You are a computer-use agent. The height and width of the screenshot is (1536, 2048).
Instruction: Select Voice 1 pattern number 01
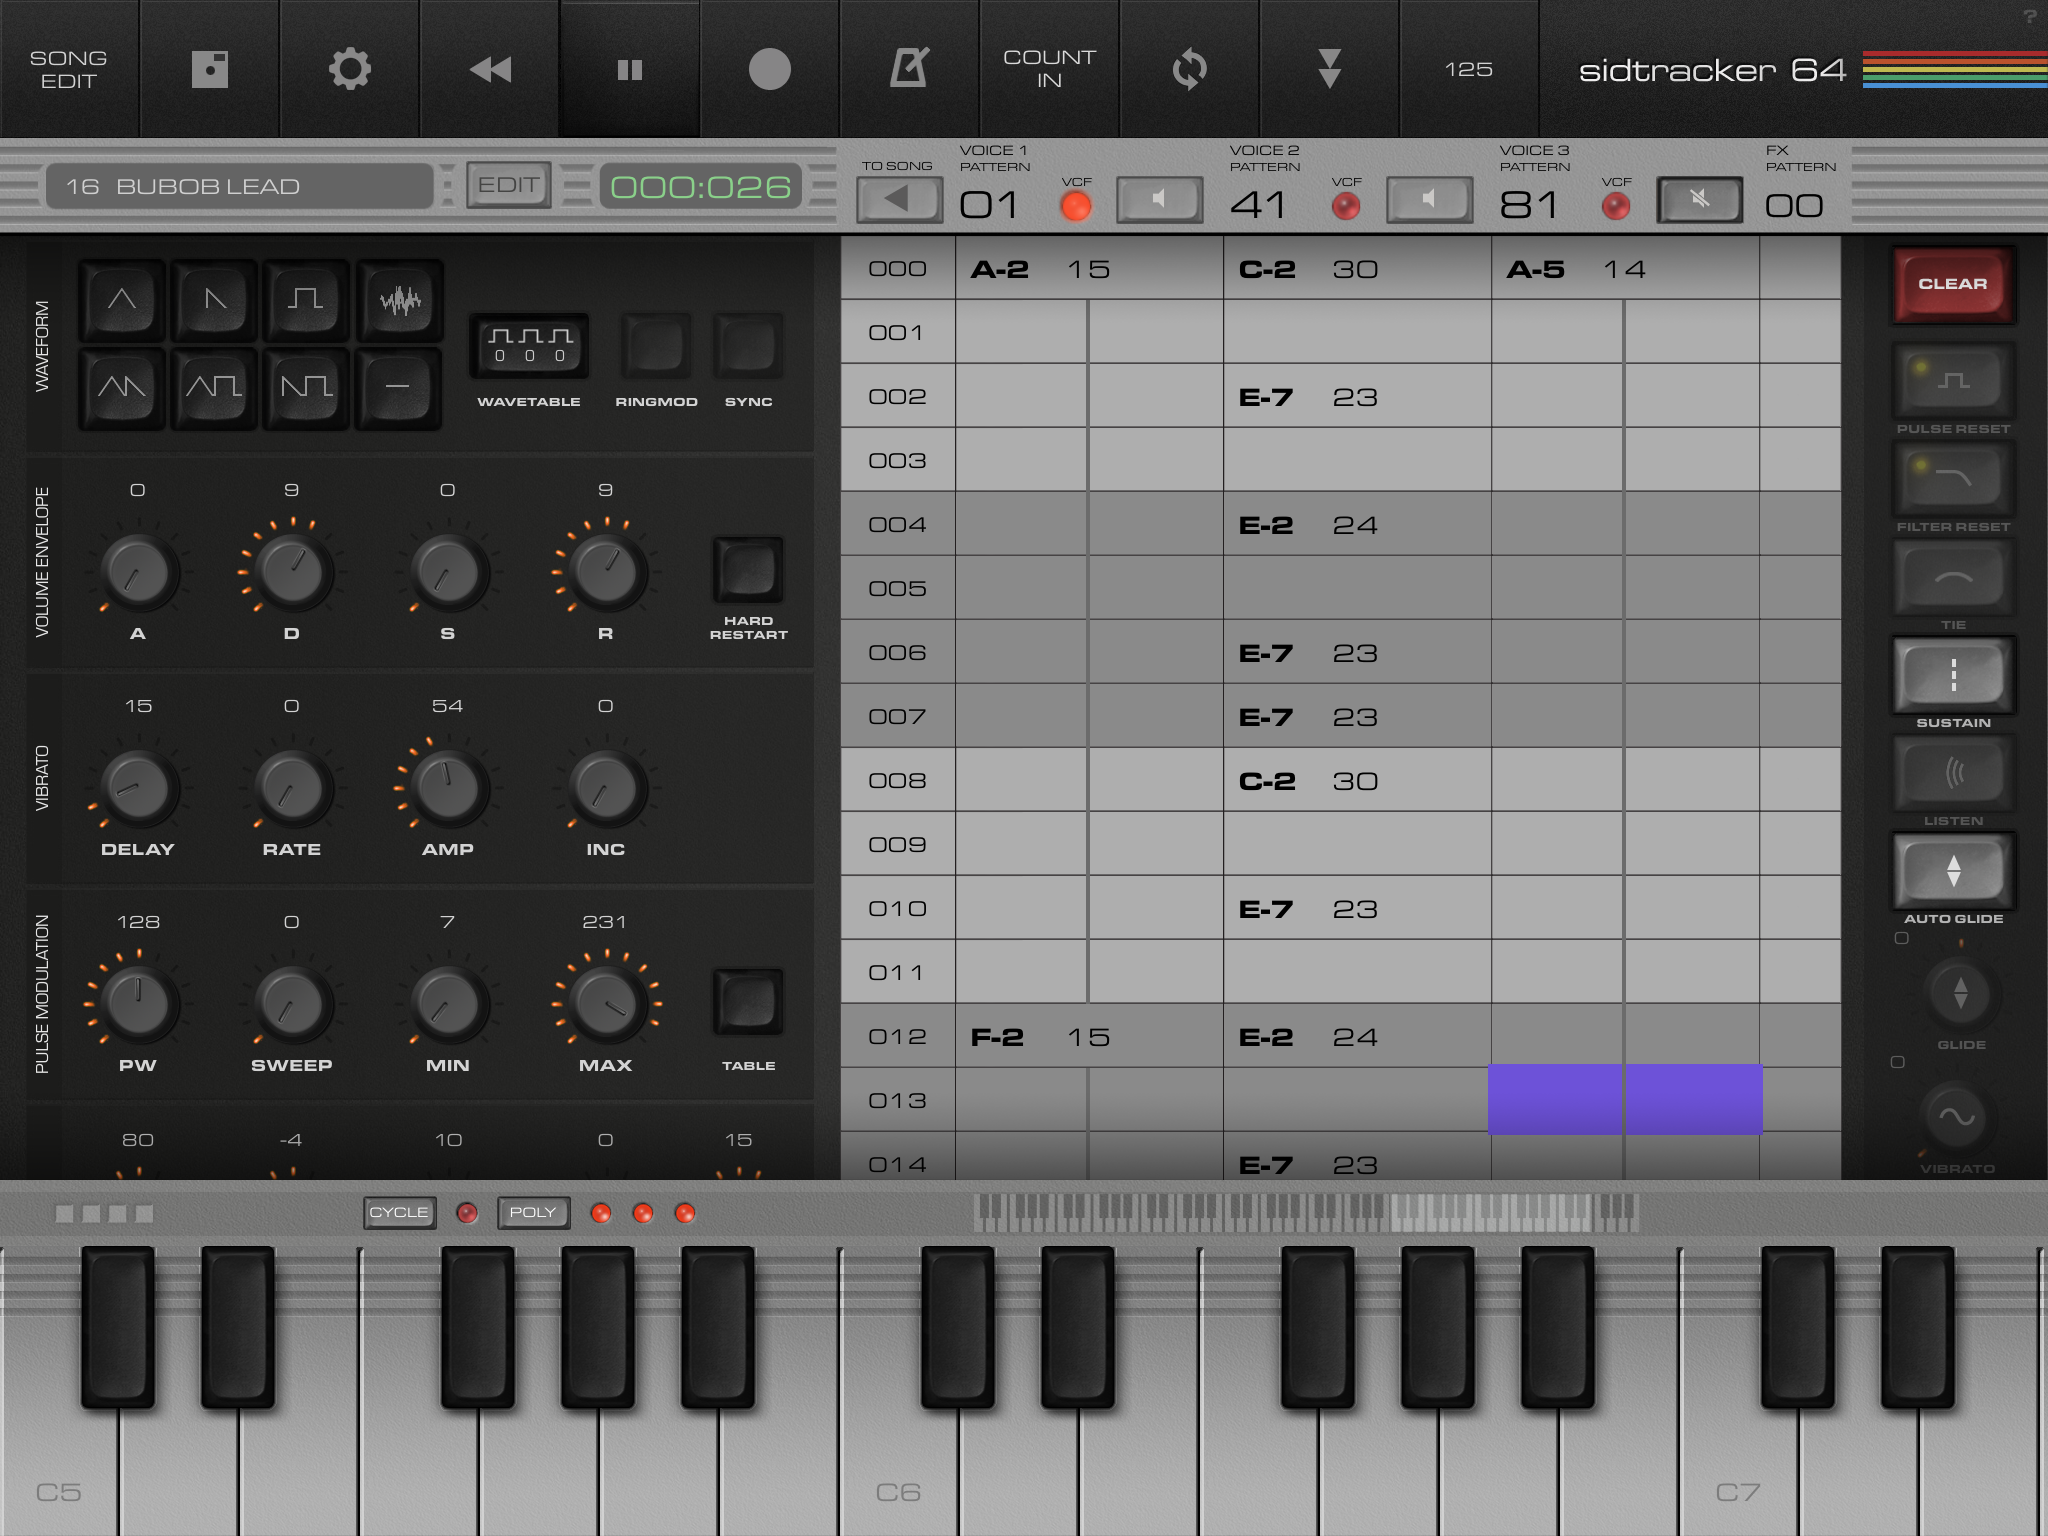click(990, 205)
